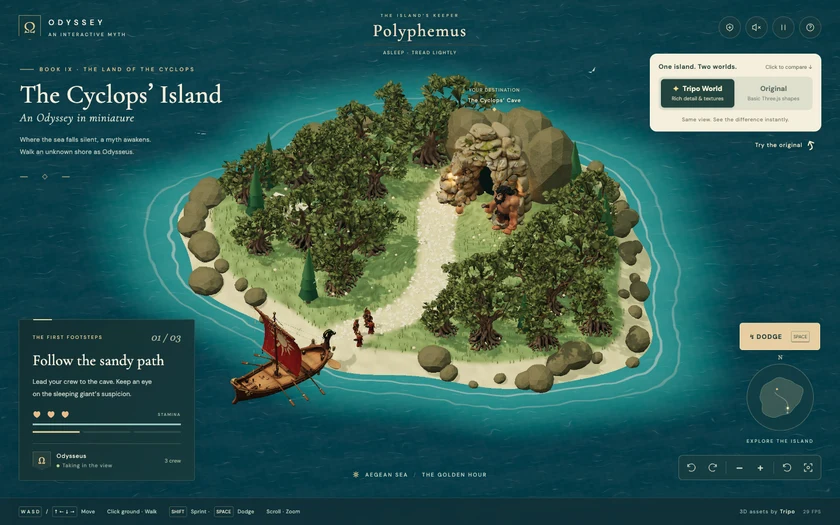The width and height of the screenshot is (840, 525).
Task: Click the 'Follow the sandy path' heading
Action: point(98,361)
